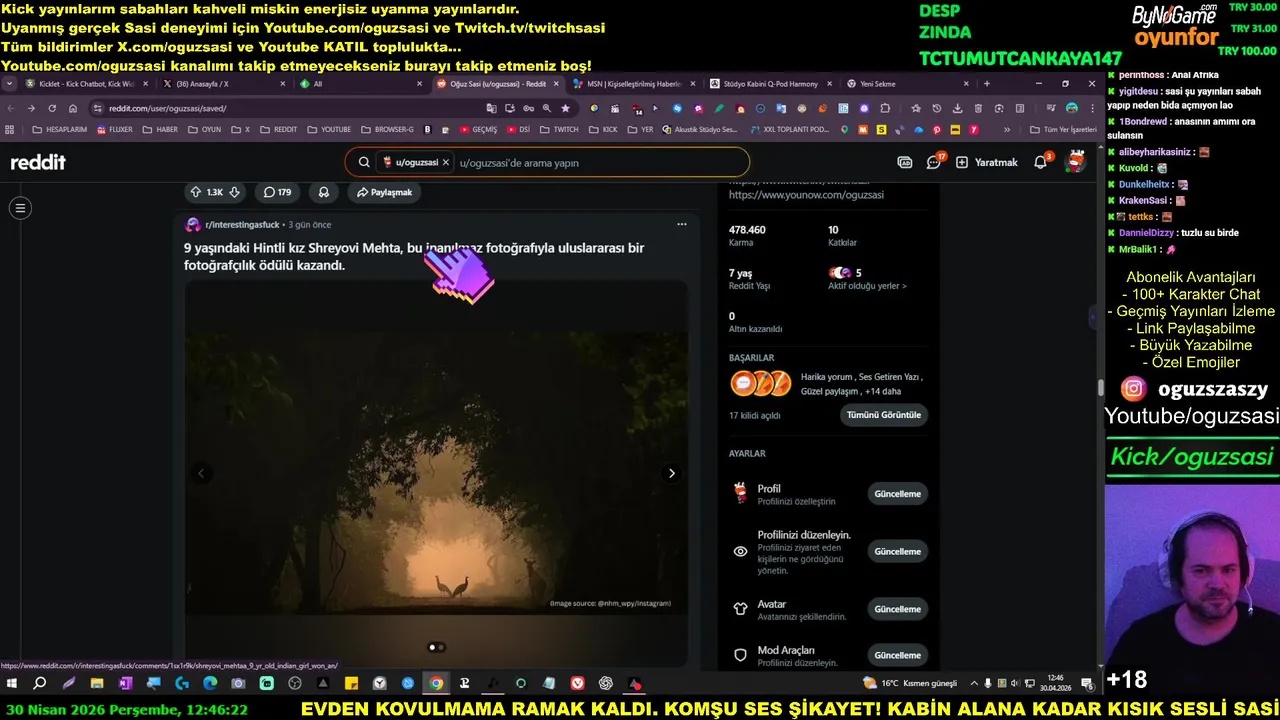
Task: Open the 'Aktif olduğu yerler' communities link
Action: coord(868,286)
